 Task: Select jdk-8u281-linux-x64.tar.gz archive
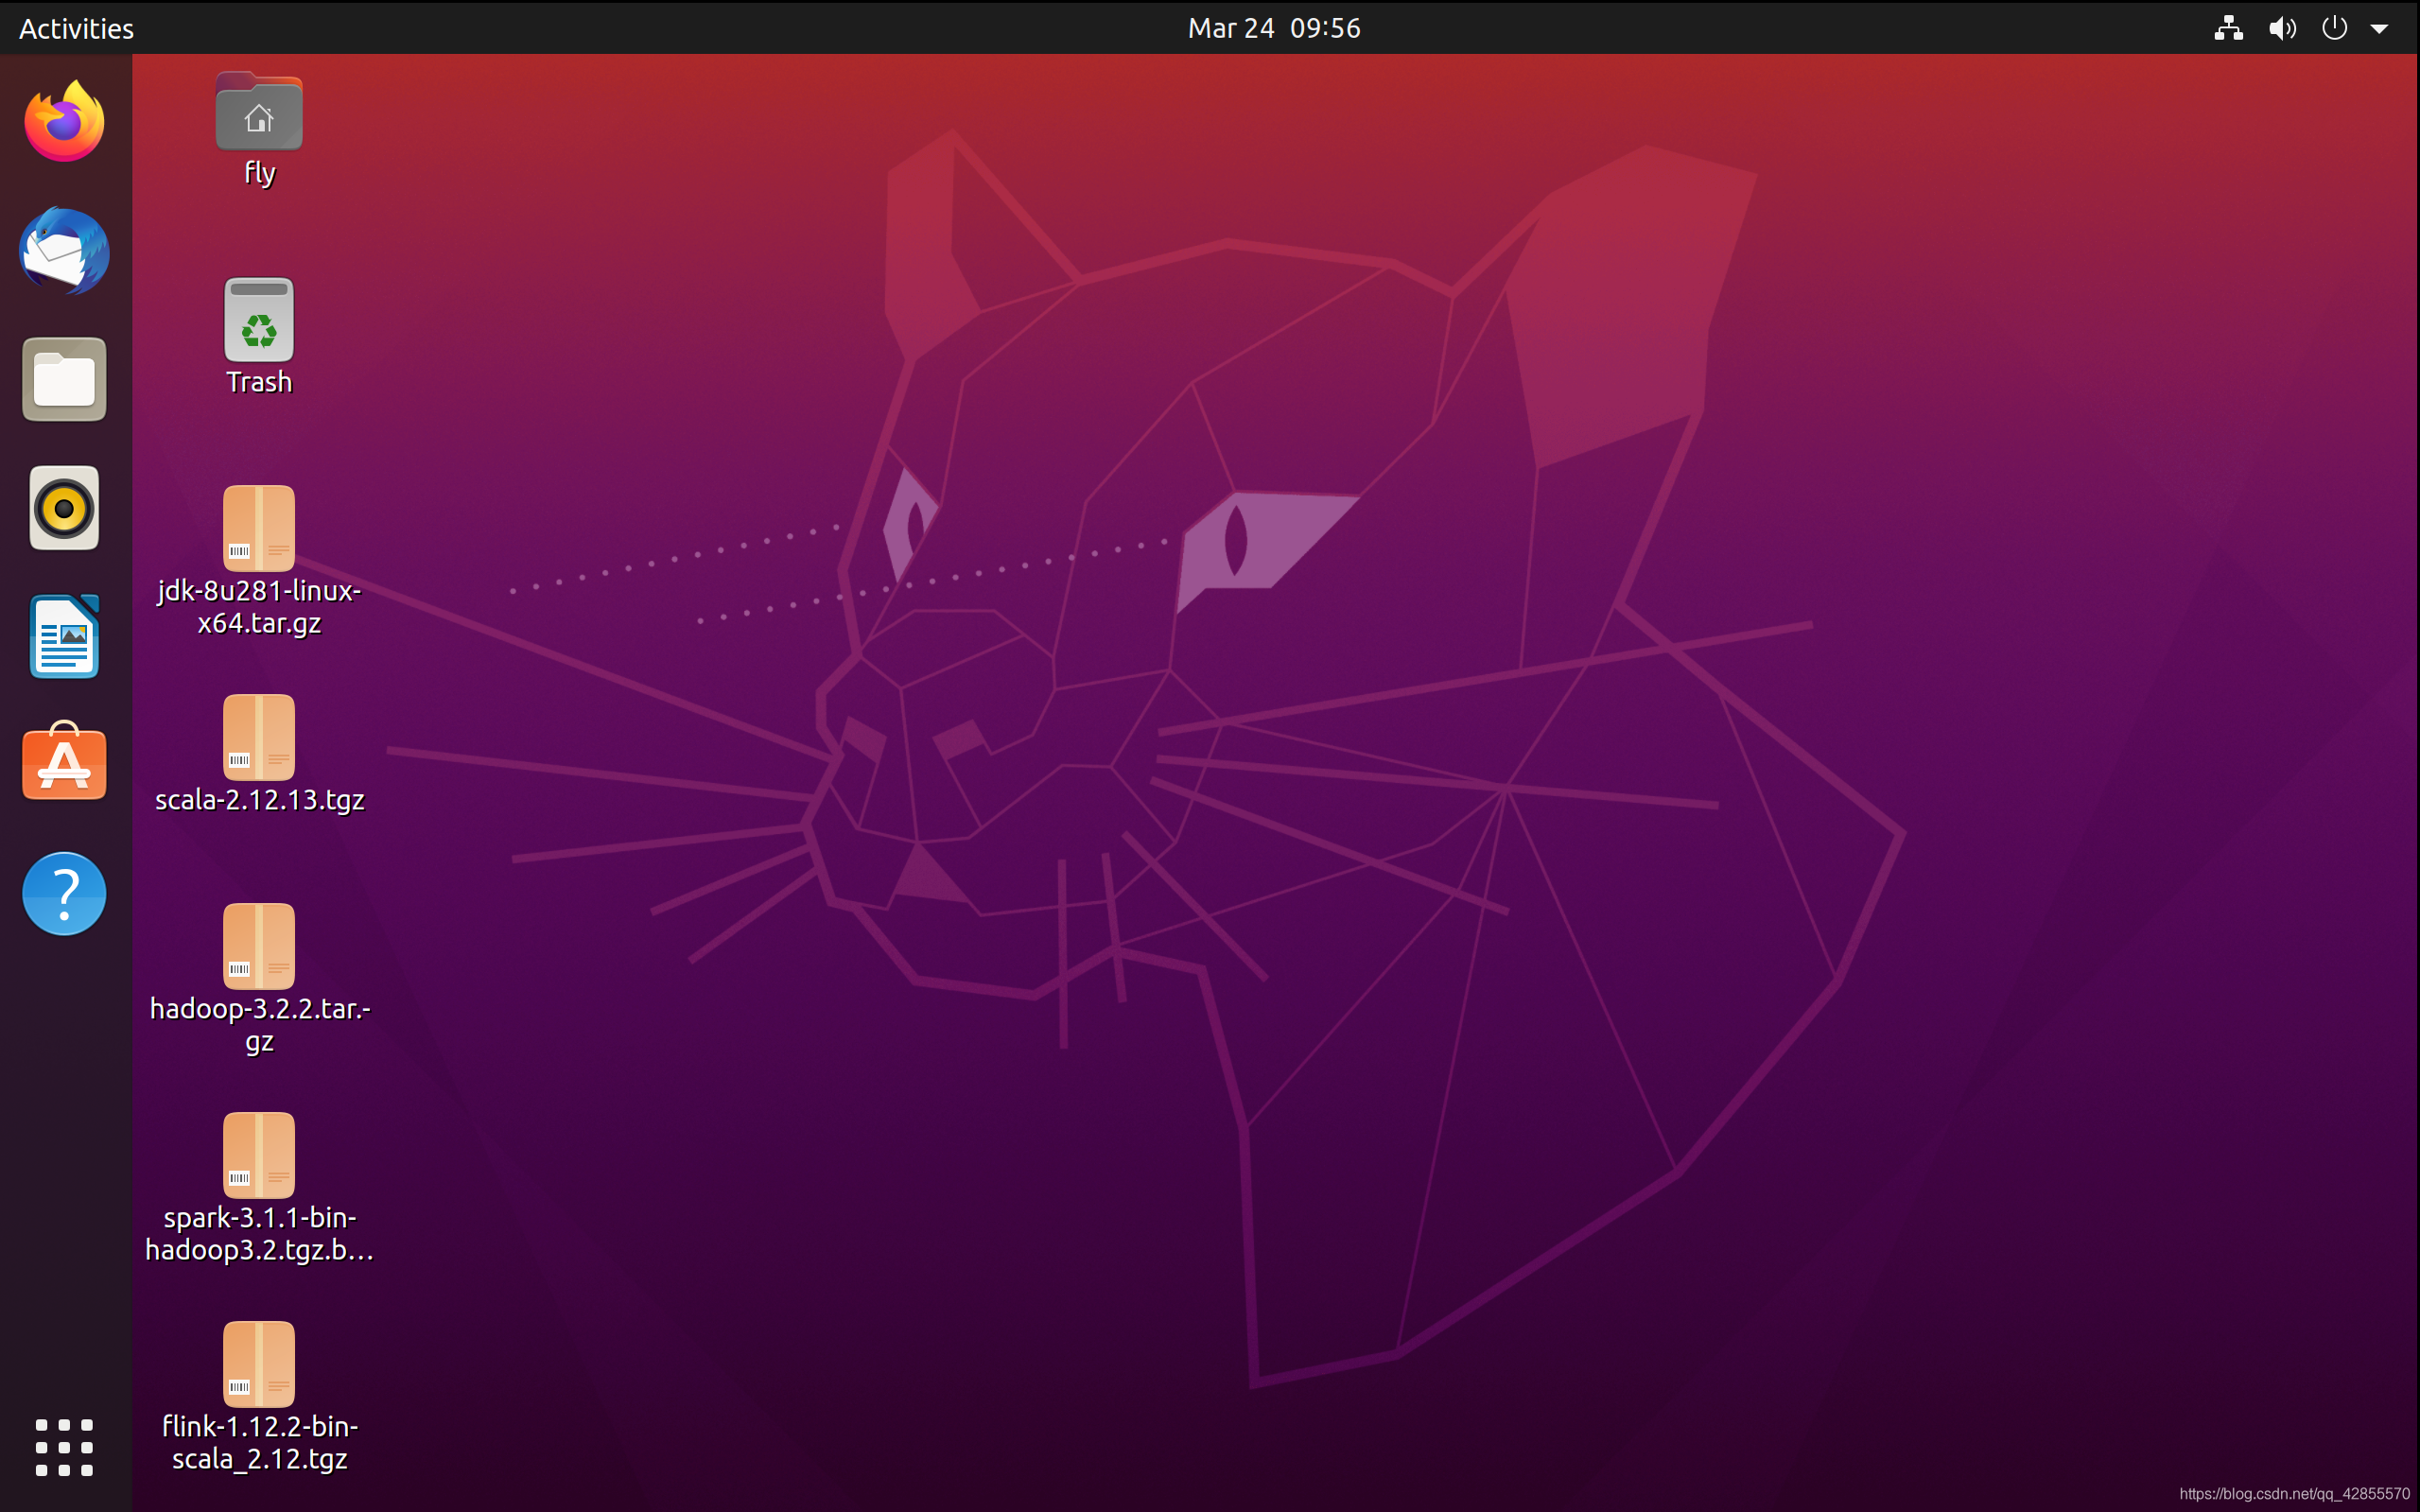[259, 529]
